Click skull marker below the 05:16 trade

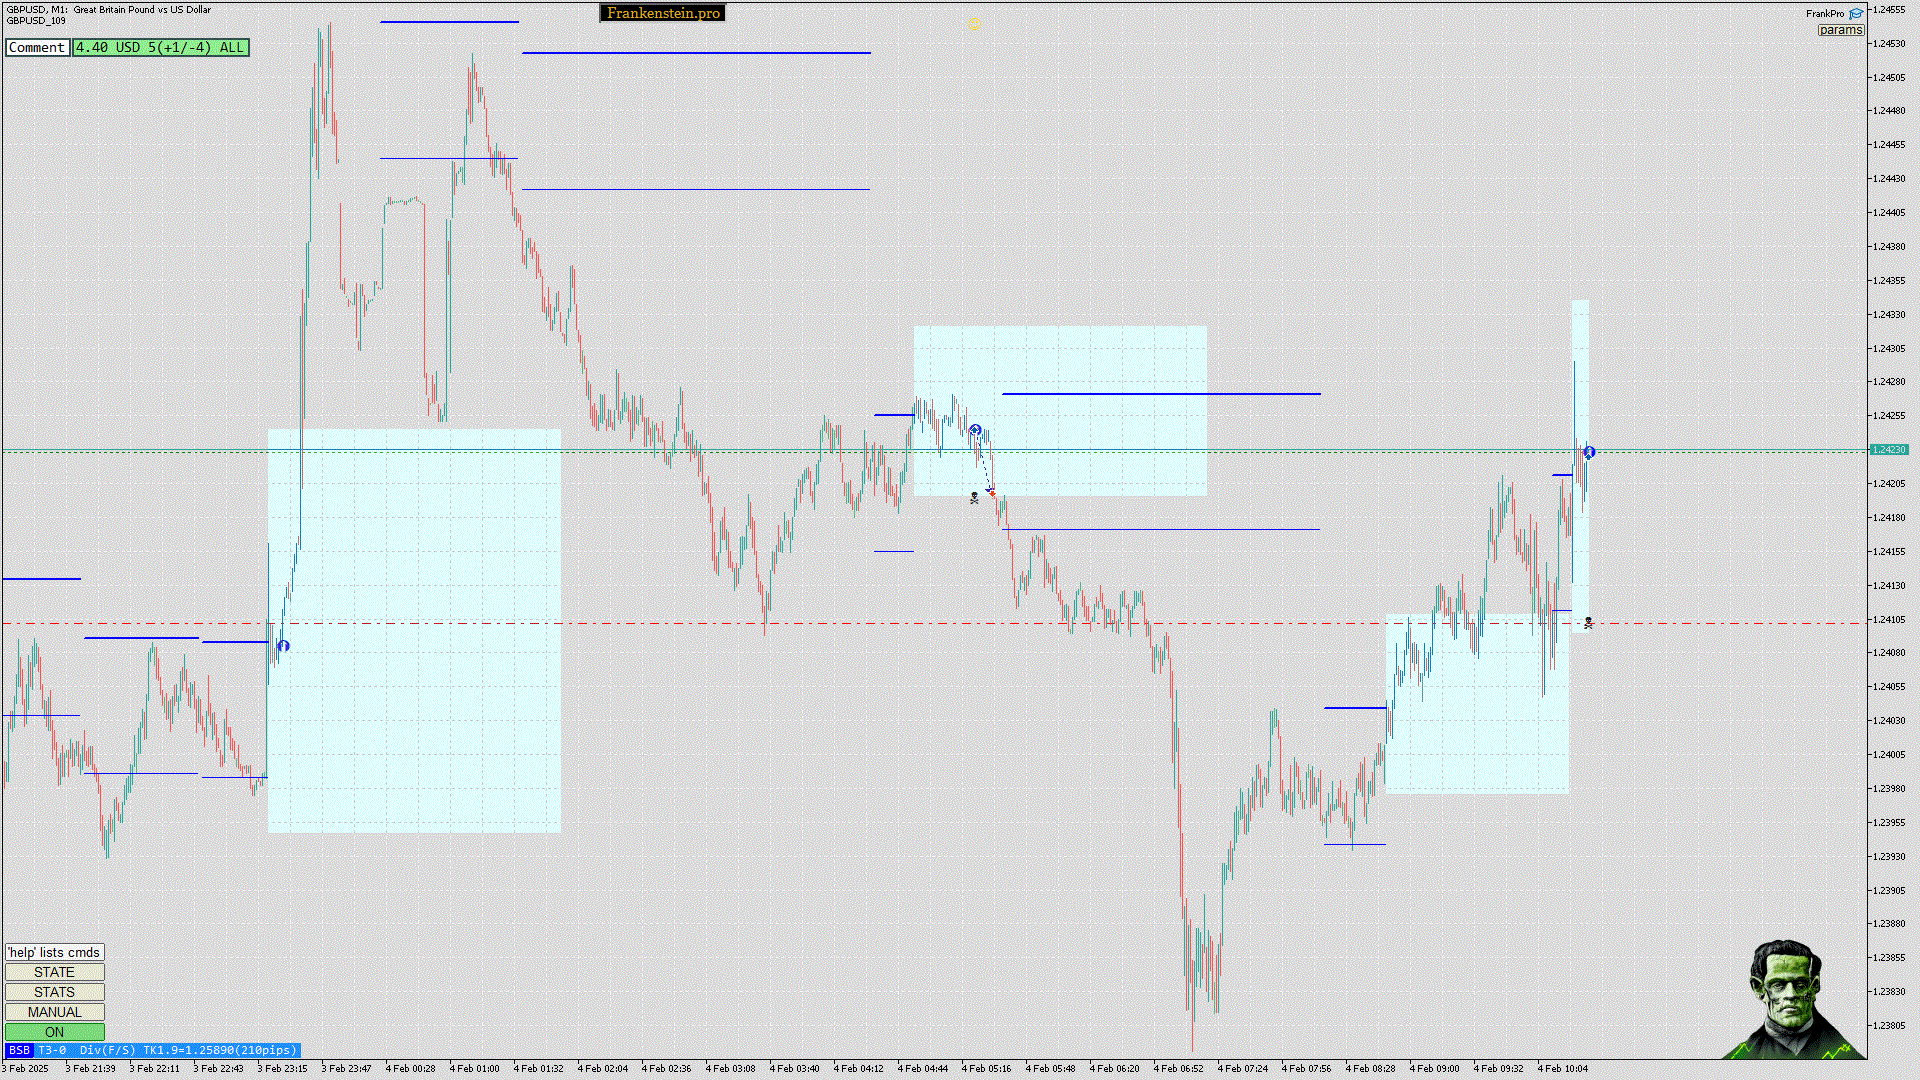click(974, 497)
